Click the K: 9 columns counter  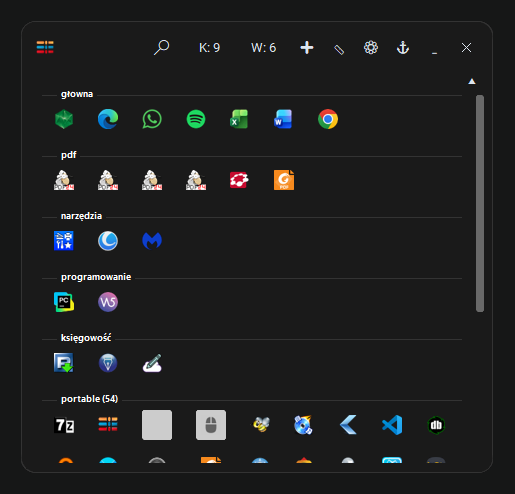[x=209, y=48]
